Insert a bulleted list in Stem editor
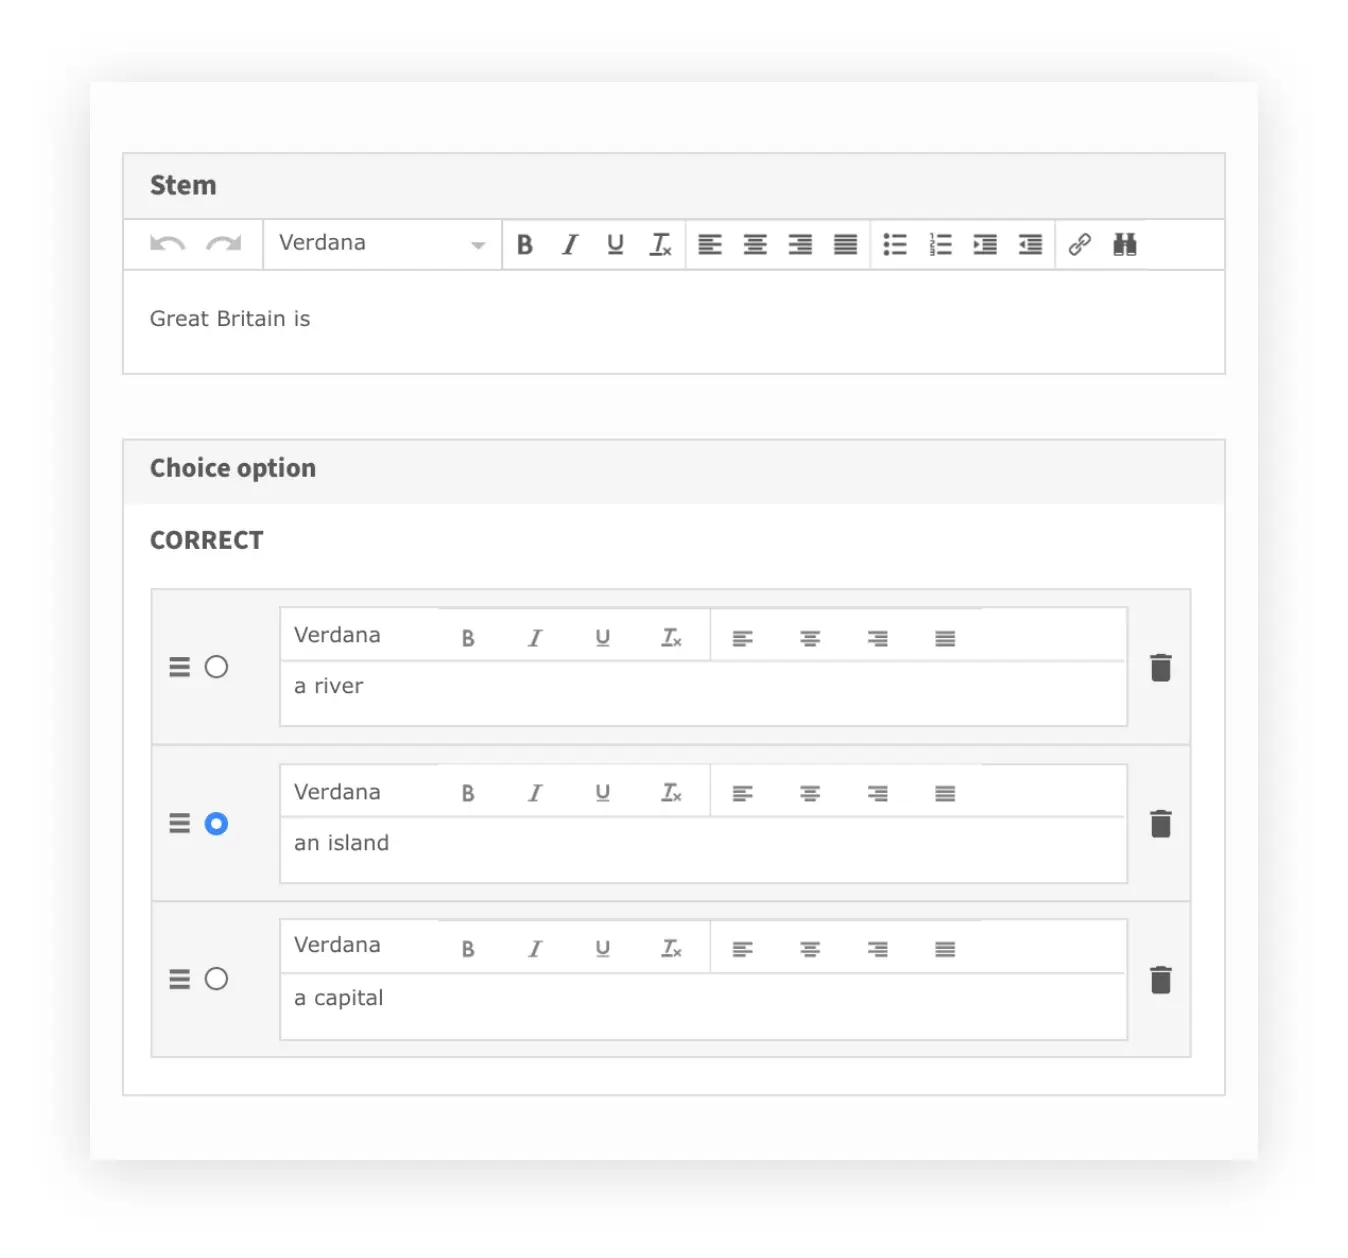1348x1258 pixels. click(x=894, y=245)
